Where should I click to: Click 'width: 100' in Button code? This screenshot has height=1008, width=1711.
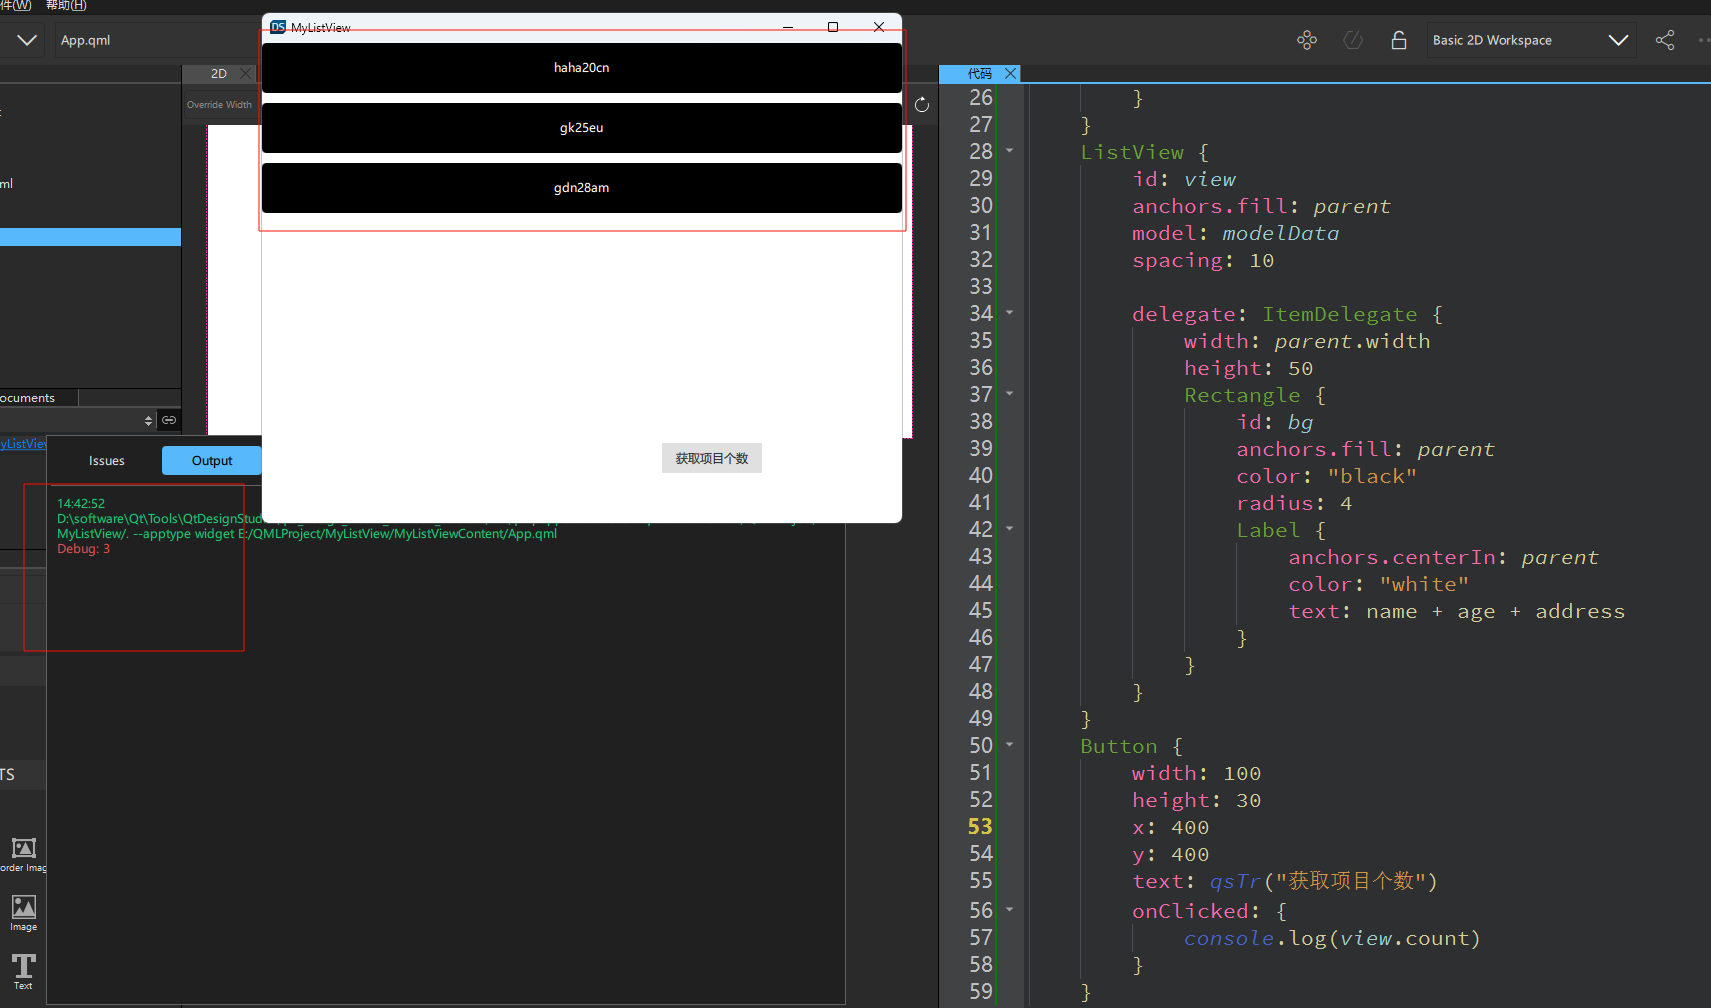(x=1197, y=773)
